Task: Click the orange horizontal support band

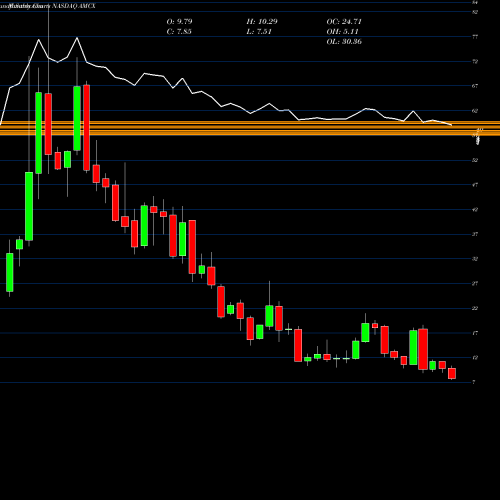Action: point(250,128)
